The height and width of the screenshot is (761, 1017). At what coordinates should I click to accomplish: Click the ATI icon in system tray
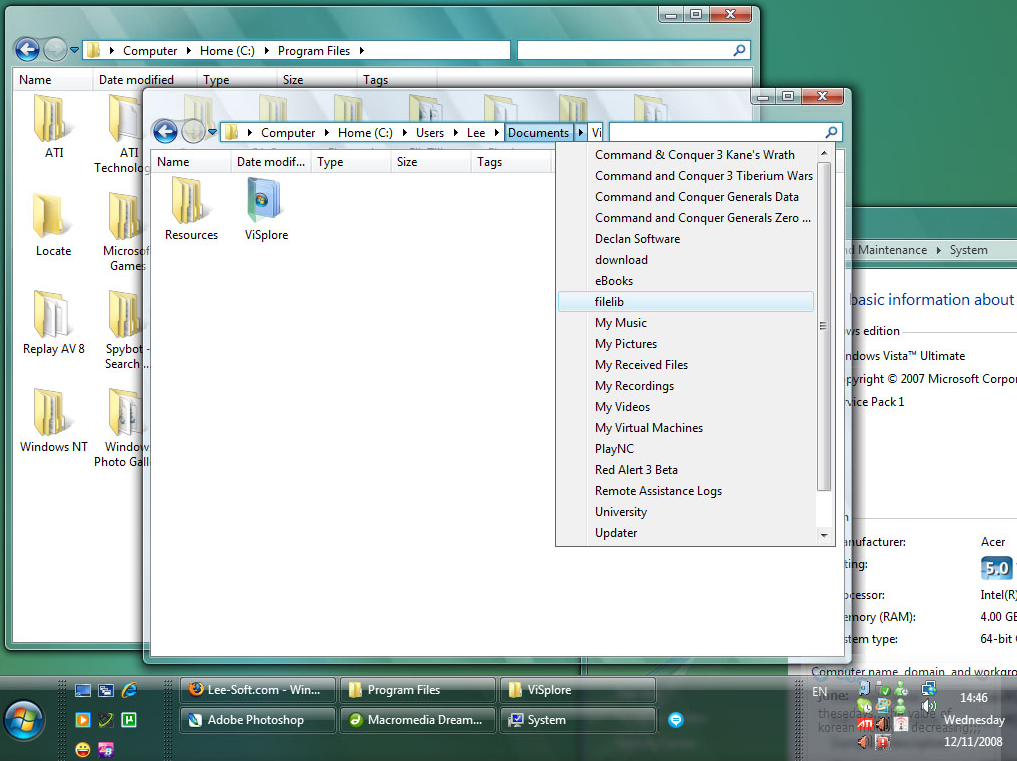click(x=864, y=723)
